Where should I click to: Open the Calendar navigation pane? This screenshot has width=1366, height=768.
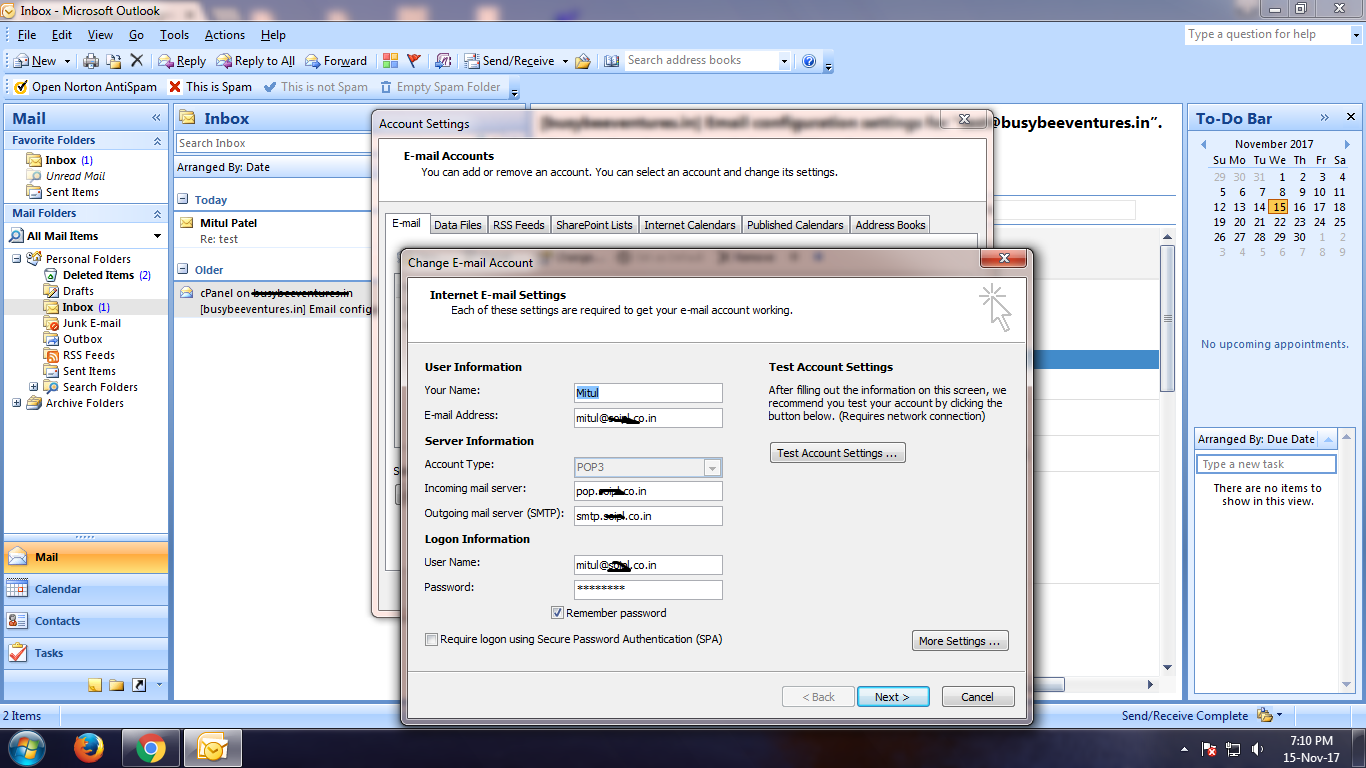click(x=86, y=589)
